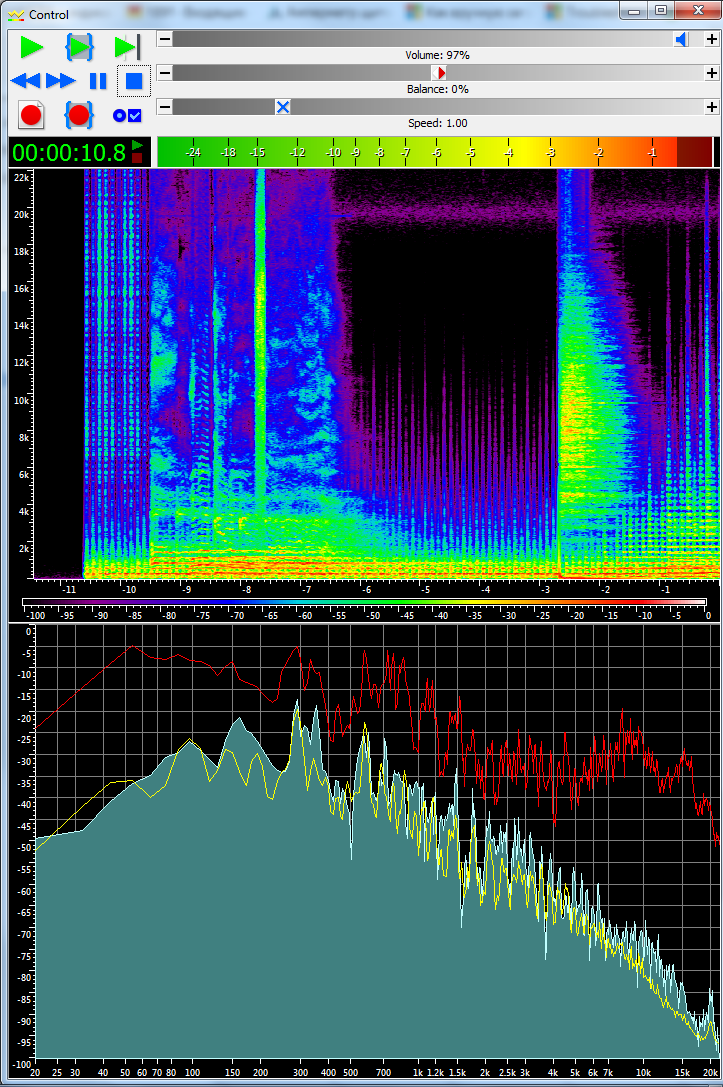This screenshot has width=723, height=1087.
Task: Click the balance slider's red arrow thumb
Action: coord(439,73)
